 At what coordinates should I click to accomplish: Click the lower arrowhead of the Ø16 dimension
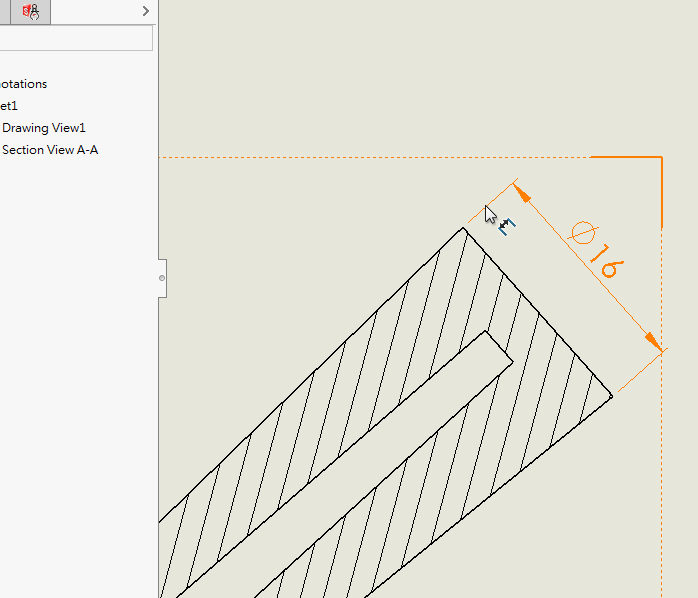click(x=653, y=341)
